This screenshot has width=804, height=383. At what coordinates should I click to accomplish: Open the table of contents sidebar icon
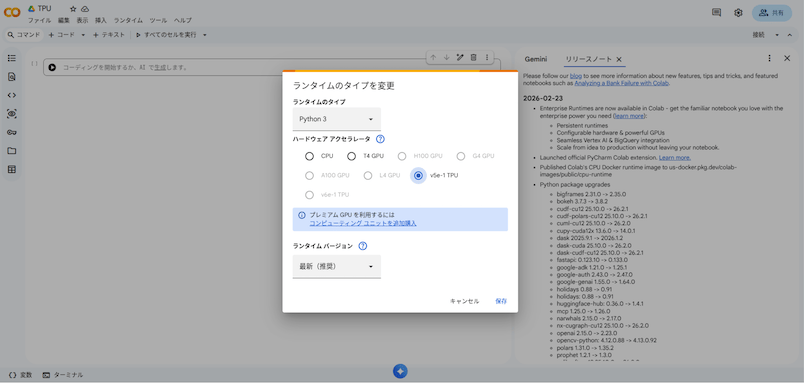point(12,58)
